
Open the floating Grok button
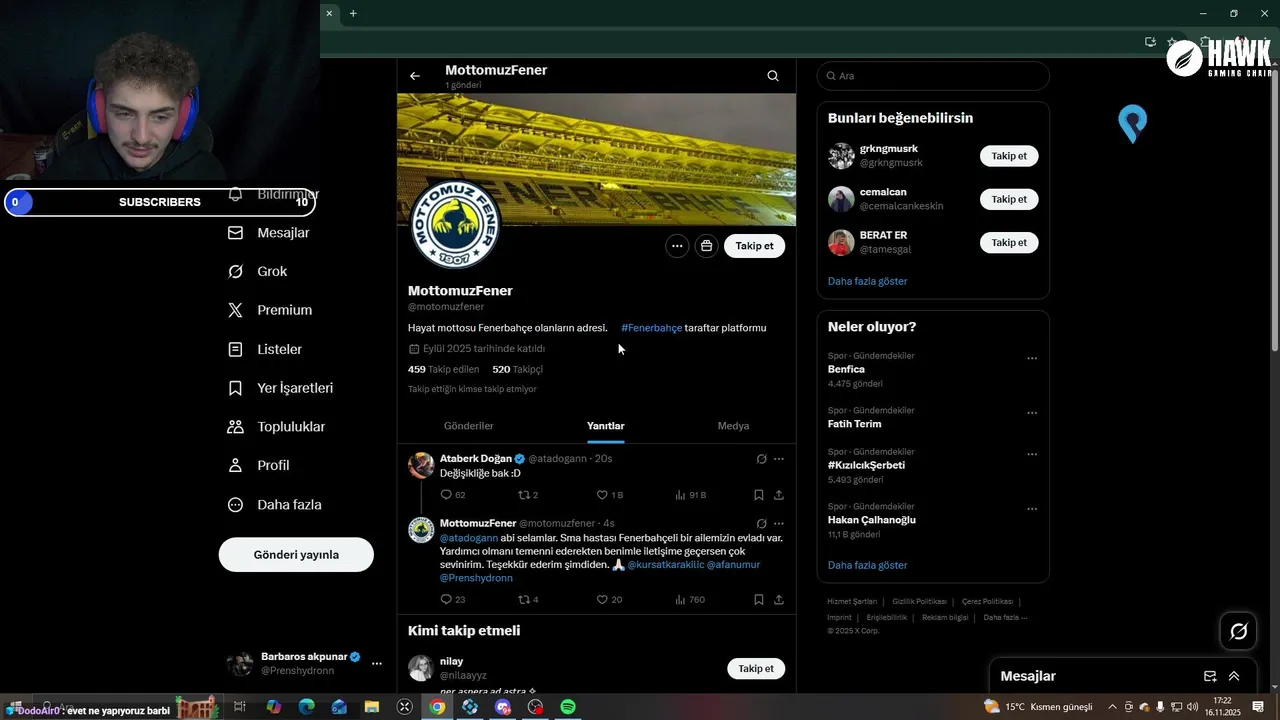[x=1238, y=631]
